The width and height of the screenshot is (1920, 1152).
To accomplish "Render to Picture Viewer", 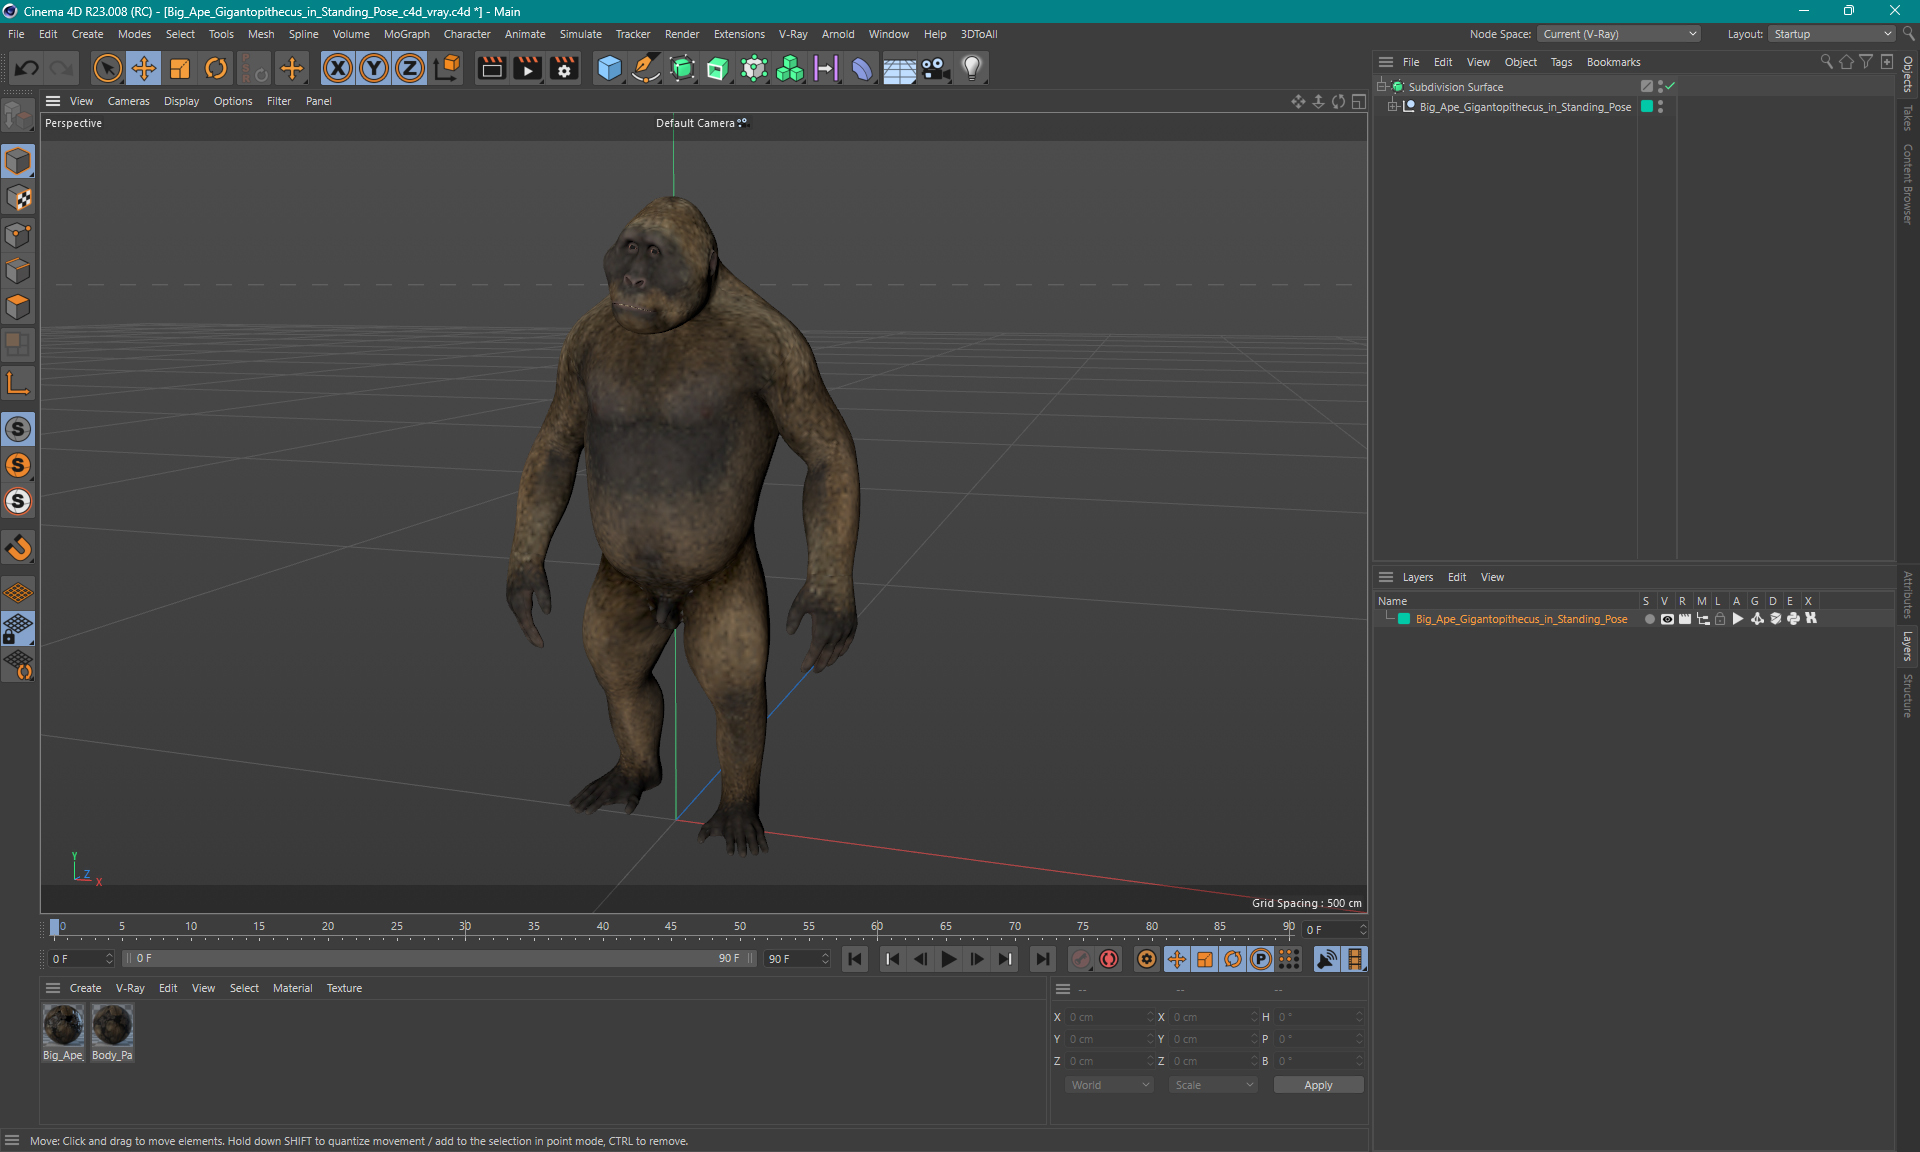I will pyautogui.click(x=527, y=68).
